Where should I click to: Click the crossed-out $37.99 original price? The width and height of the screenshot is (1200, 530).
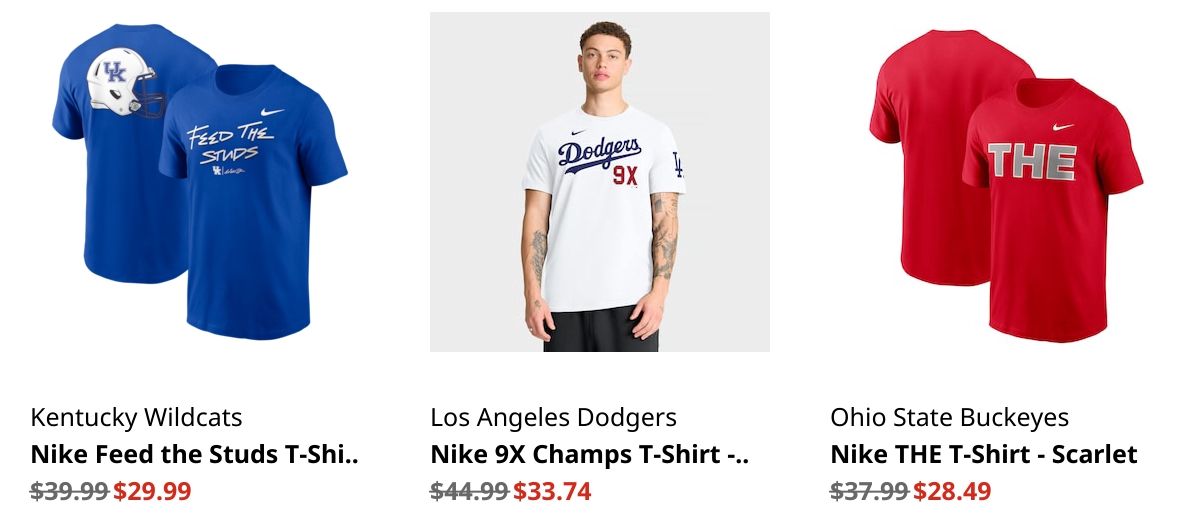(x=870, y=491)
